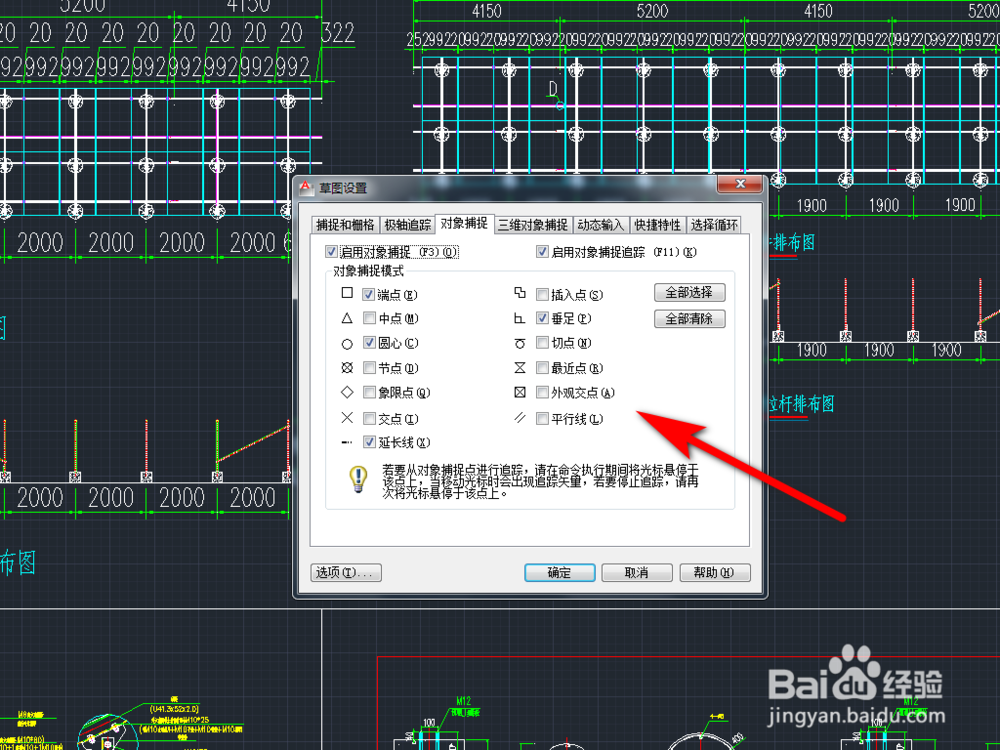1000x750 pixels.
Task: Click the quadrant diamond symbol icon
Action: point(347,392)
